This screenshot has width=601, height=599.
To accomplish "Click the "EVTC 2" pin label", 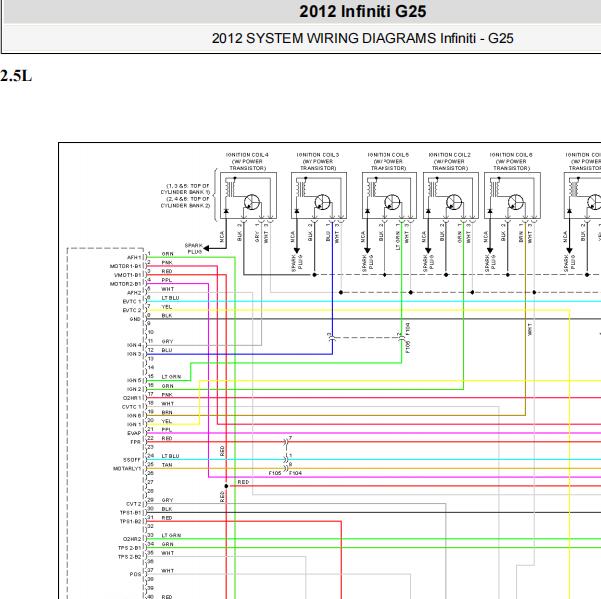I will pyautogui.click(x=132, y=310).
